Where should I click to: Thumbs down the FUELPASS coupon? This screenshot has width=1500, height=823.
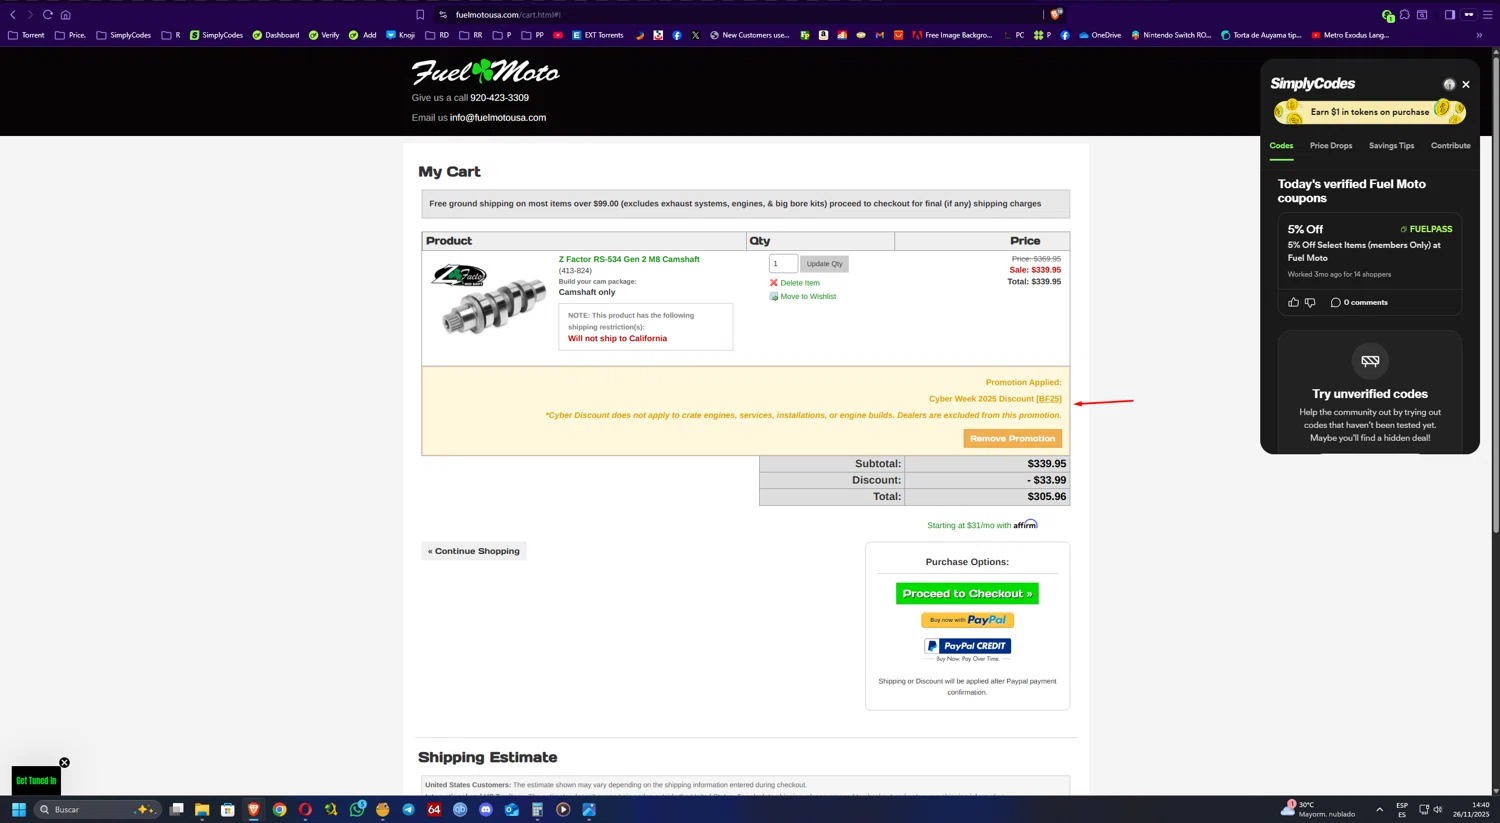point(1310,302)
